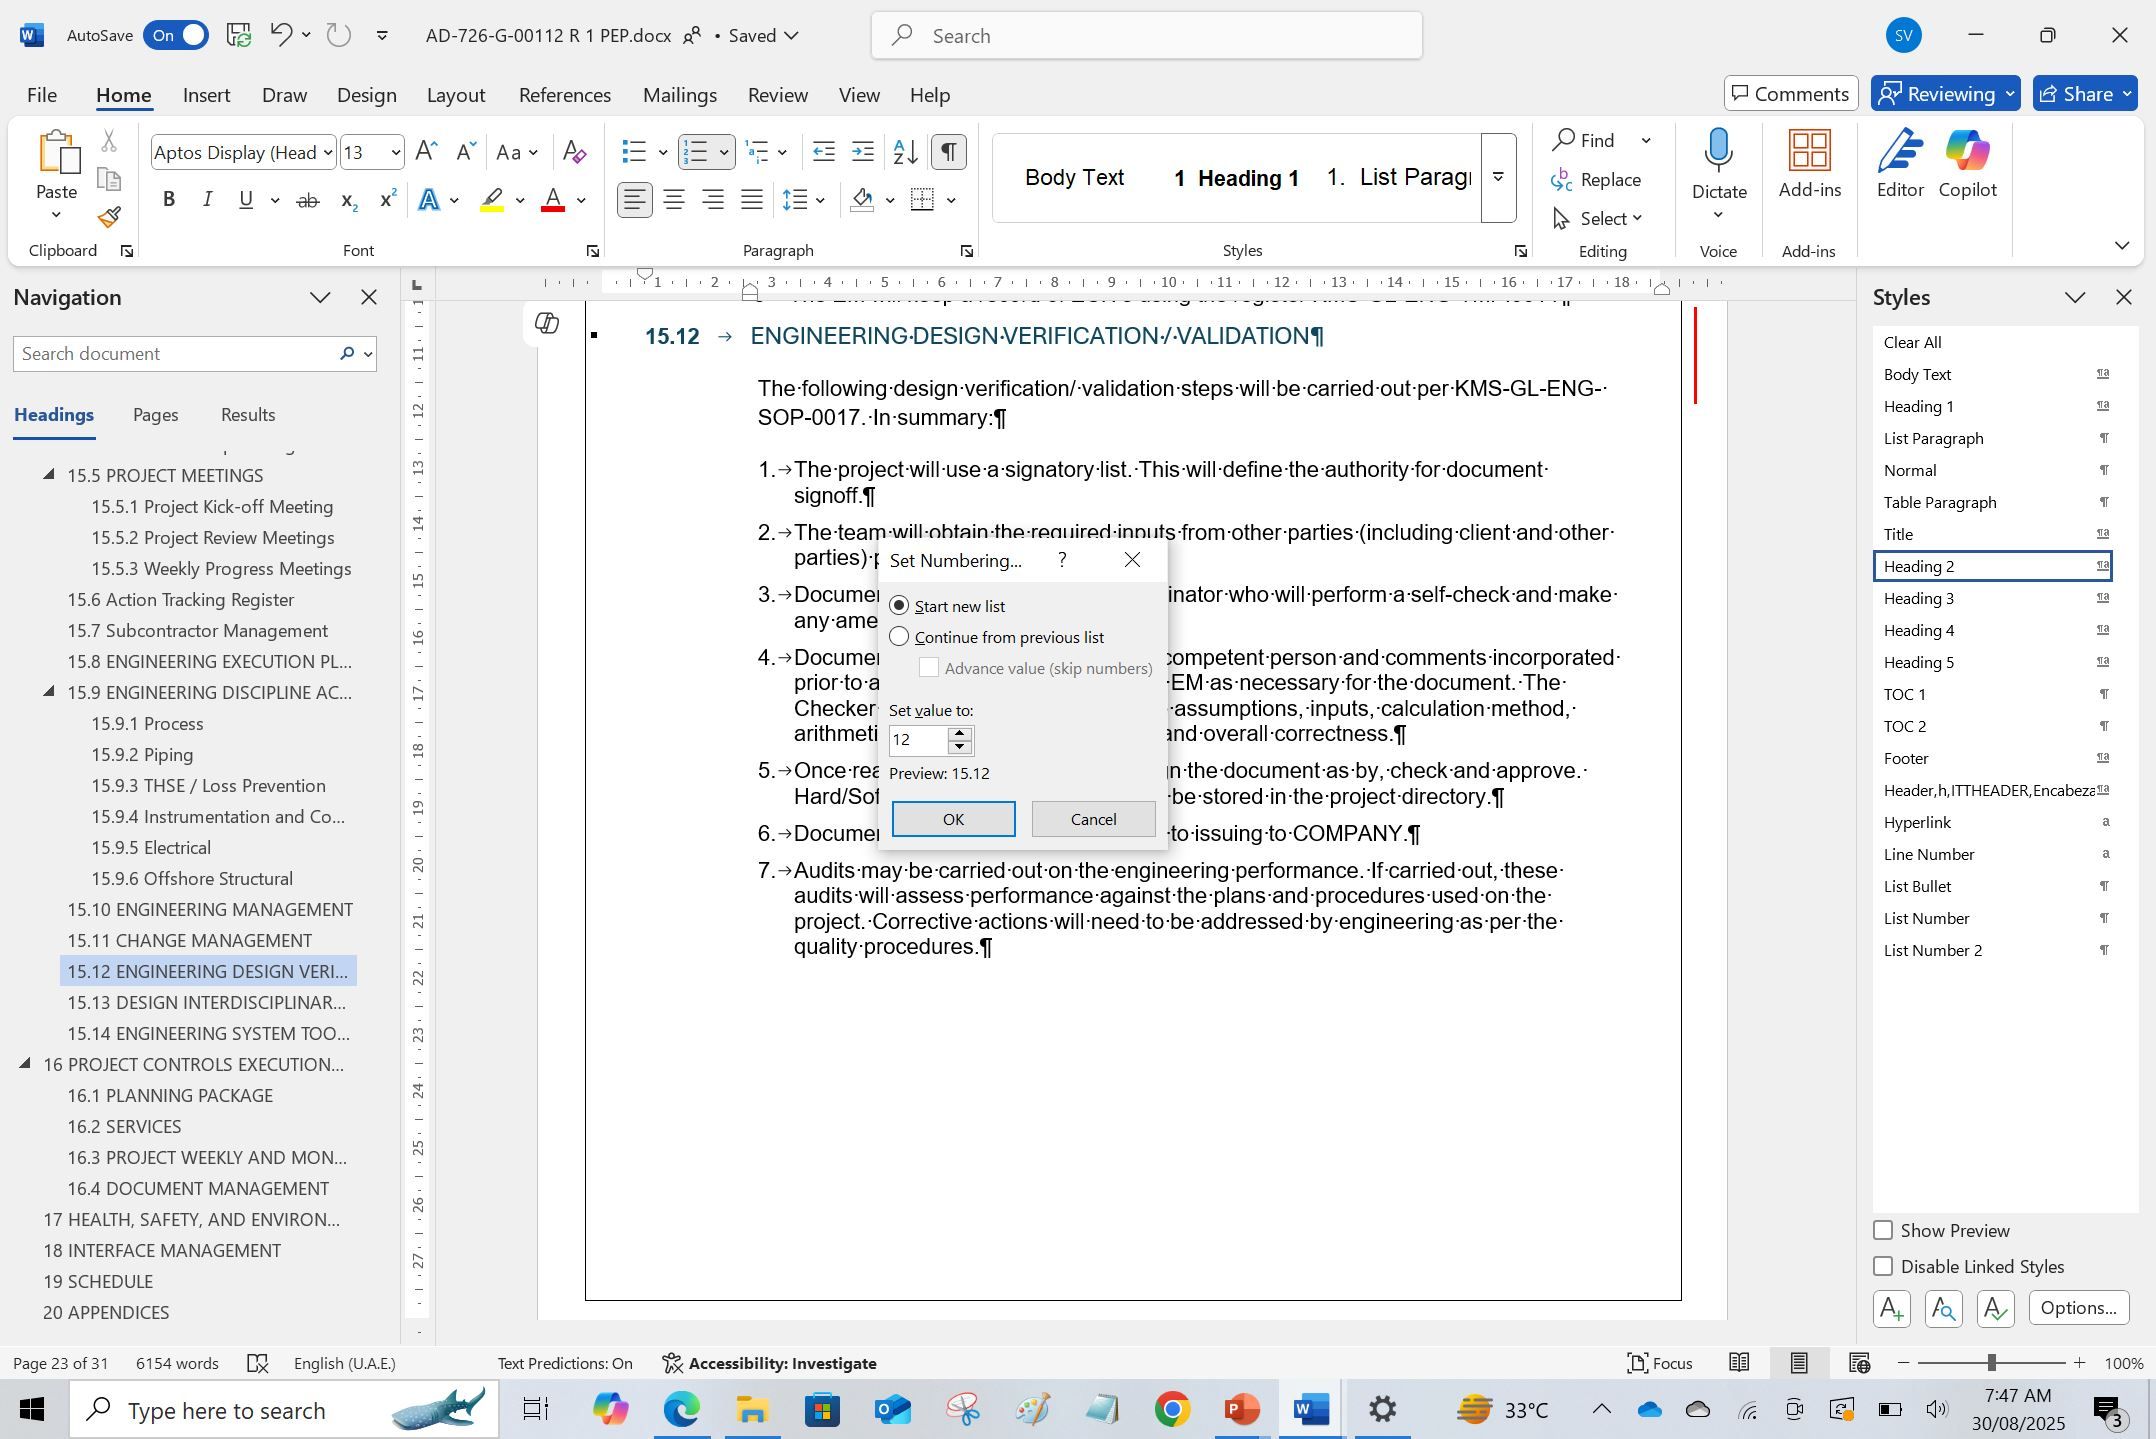Open the File menu
The image size is (2156, 1439).
point(41,95)
